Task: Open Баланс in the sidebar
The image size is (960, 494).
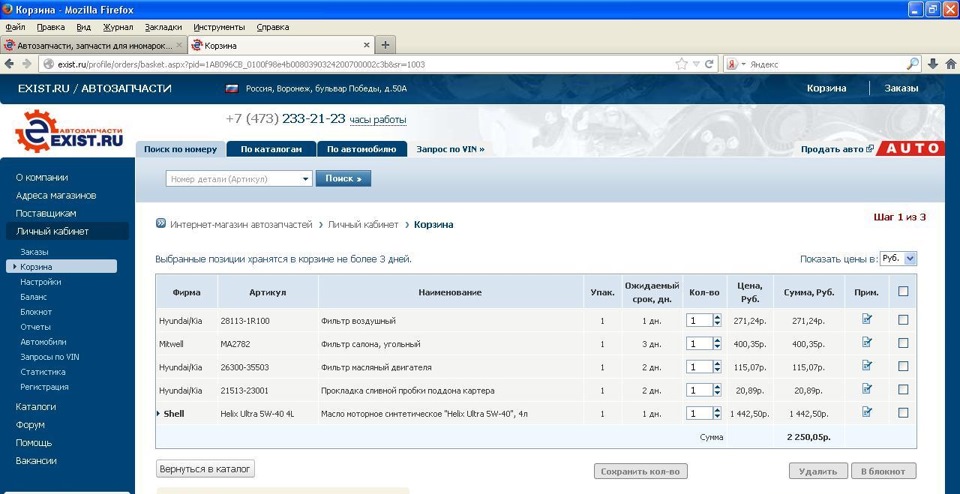Action: point(34,297)
